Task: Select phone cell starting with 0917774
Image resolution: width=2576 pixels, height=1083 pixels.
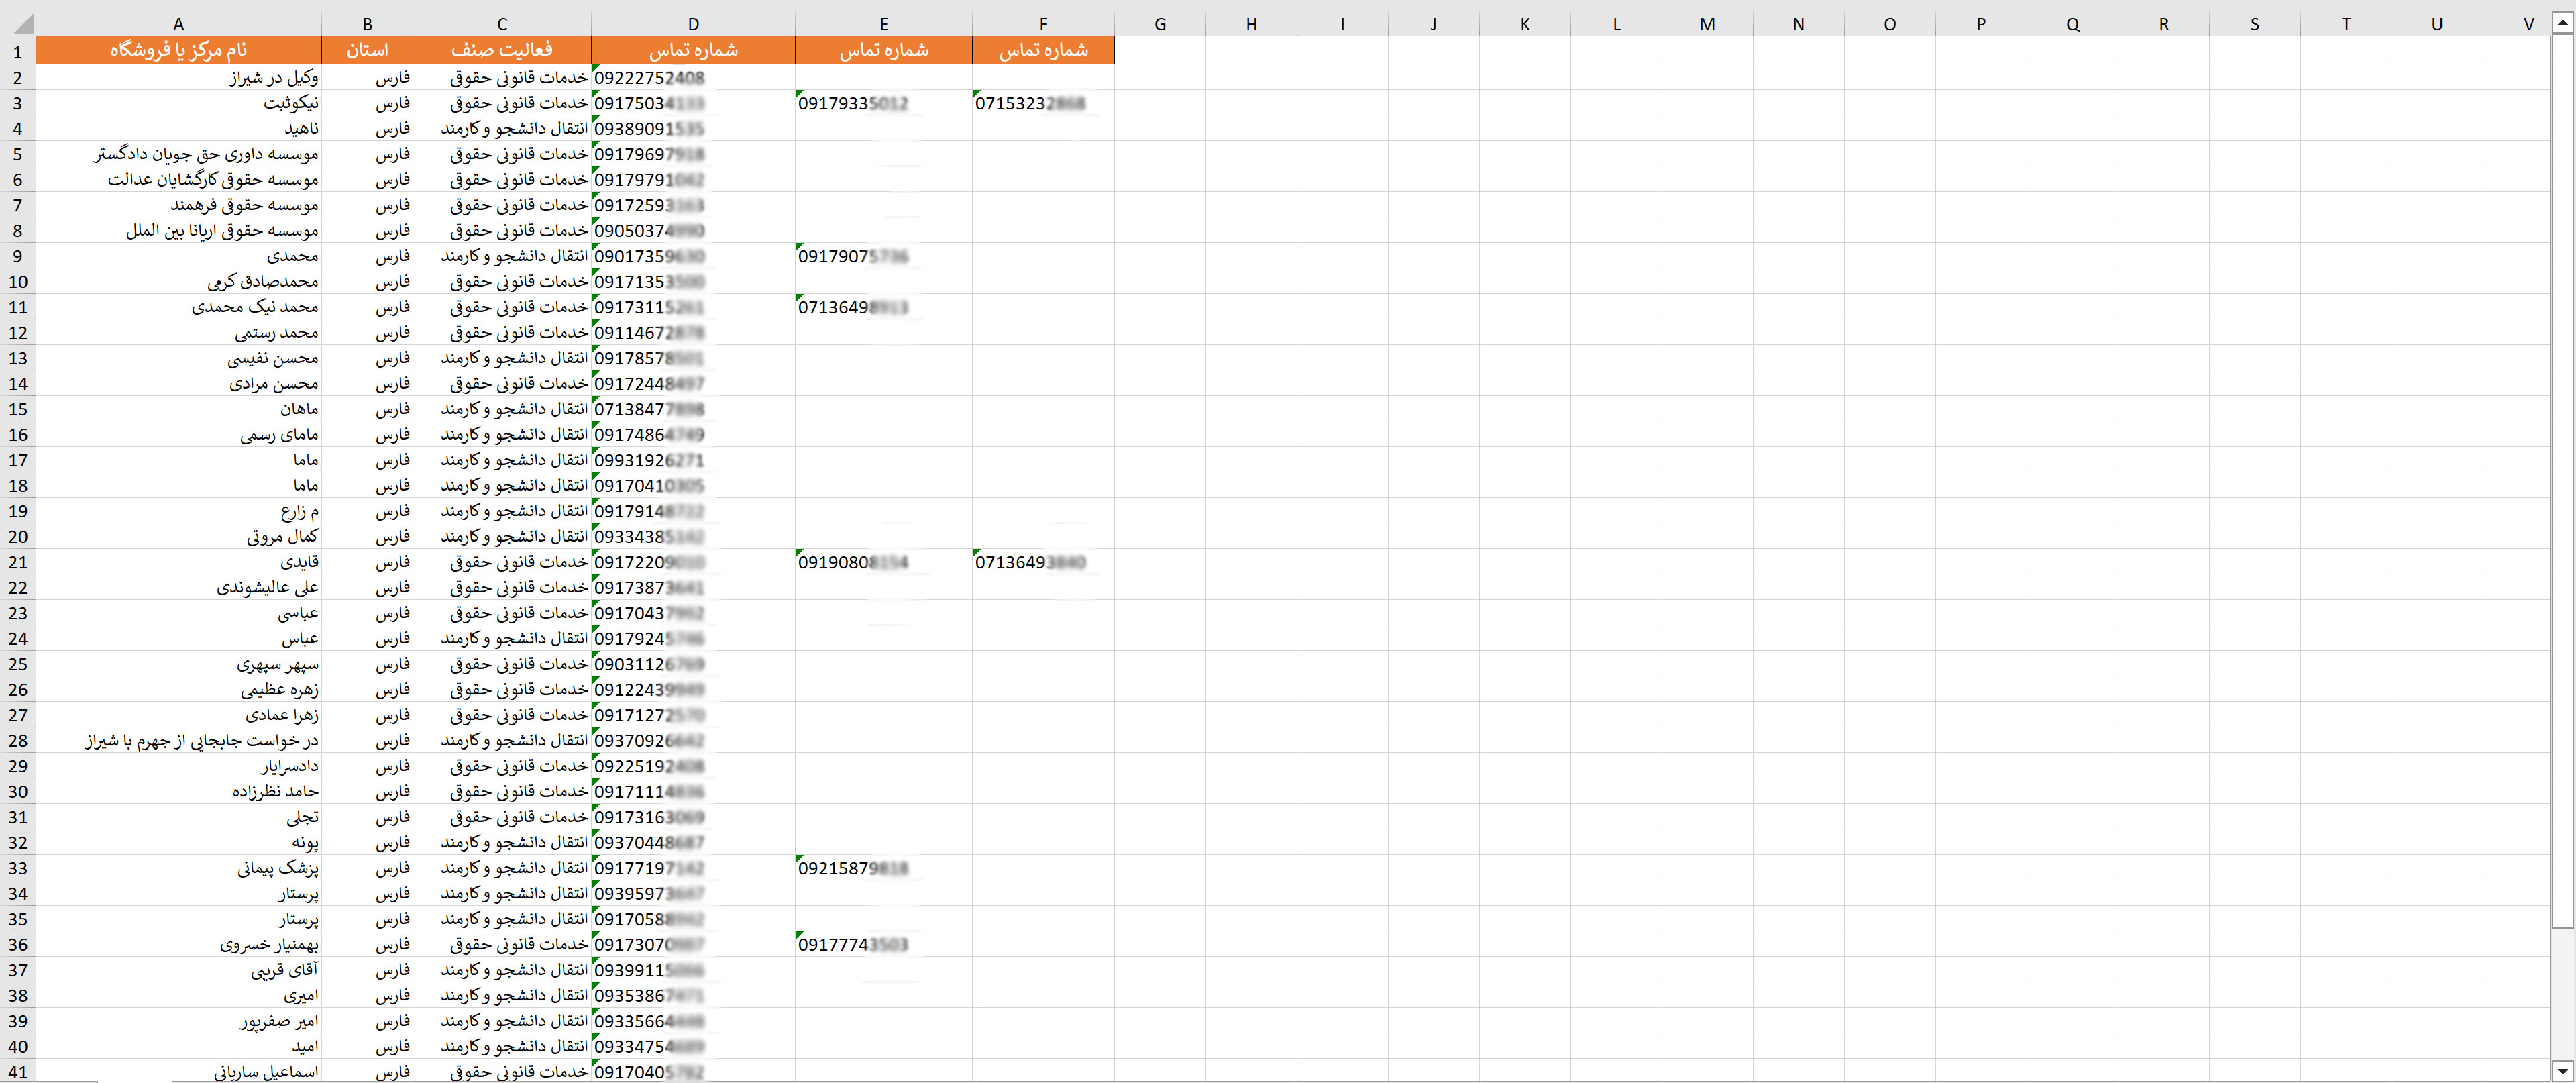Action: [884, 944]
